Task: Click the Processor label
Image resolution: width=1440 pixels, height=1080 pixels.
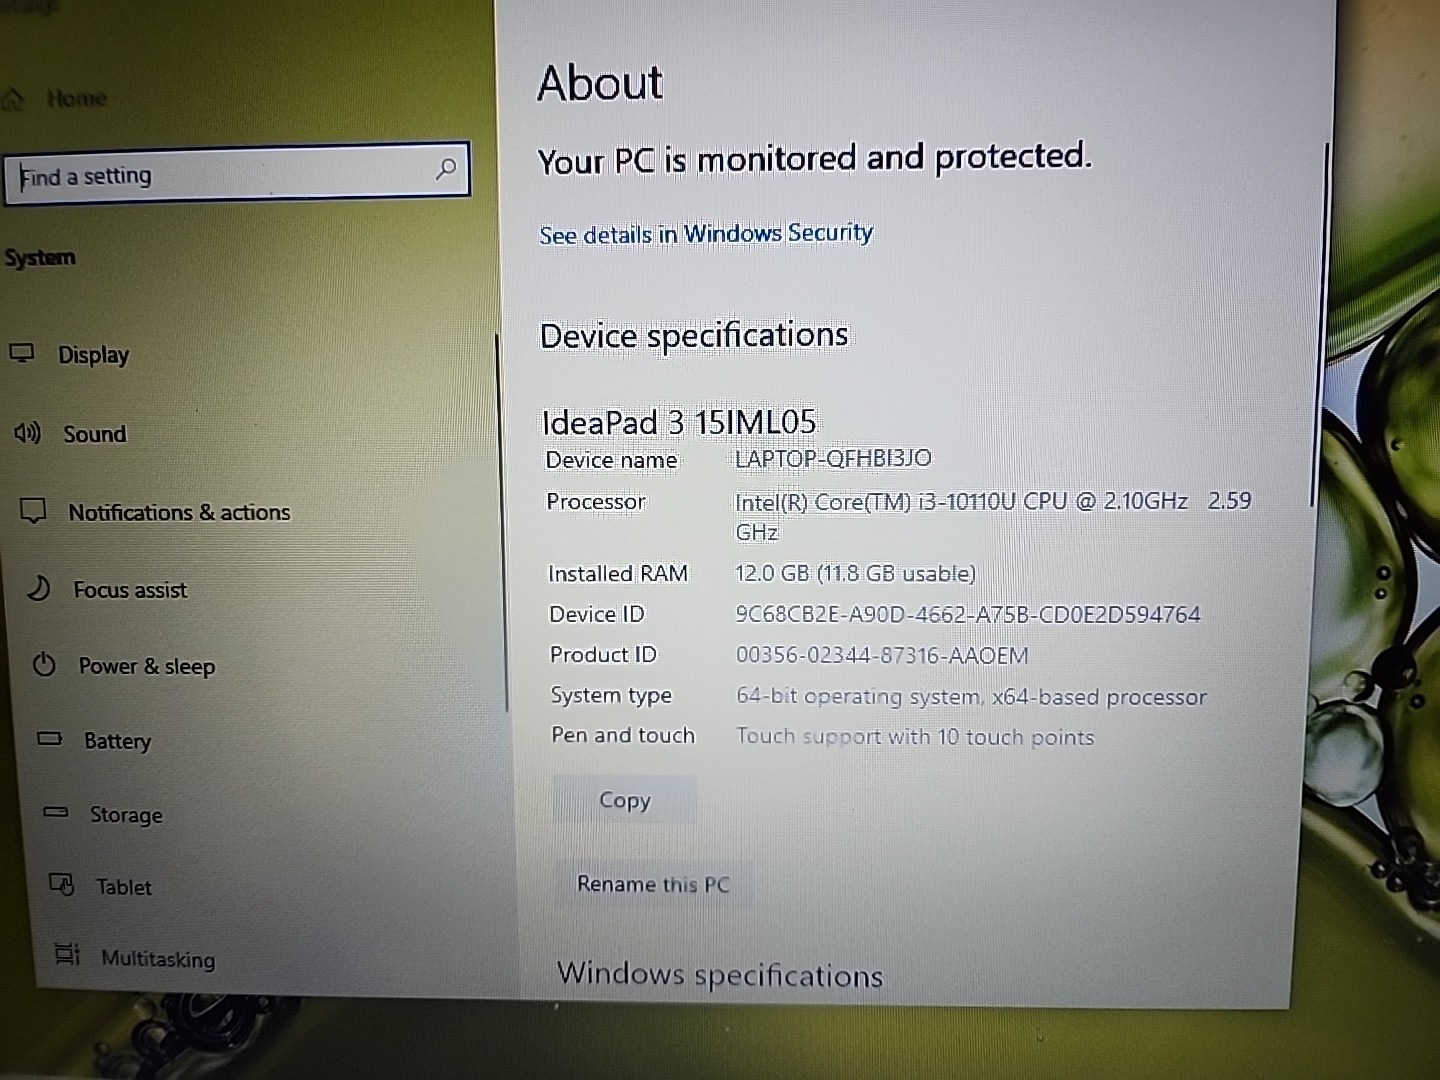Action: tap(596, 501)
